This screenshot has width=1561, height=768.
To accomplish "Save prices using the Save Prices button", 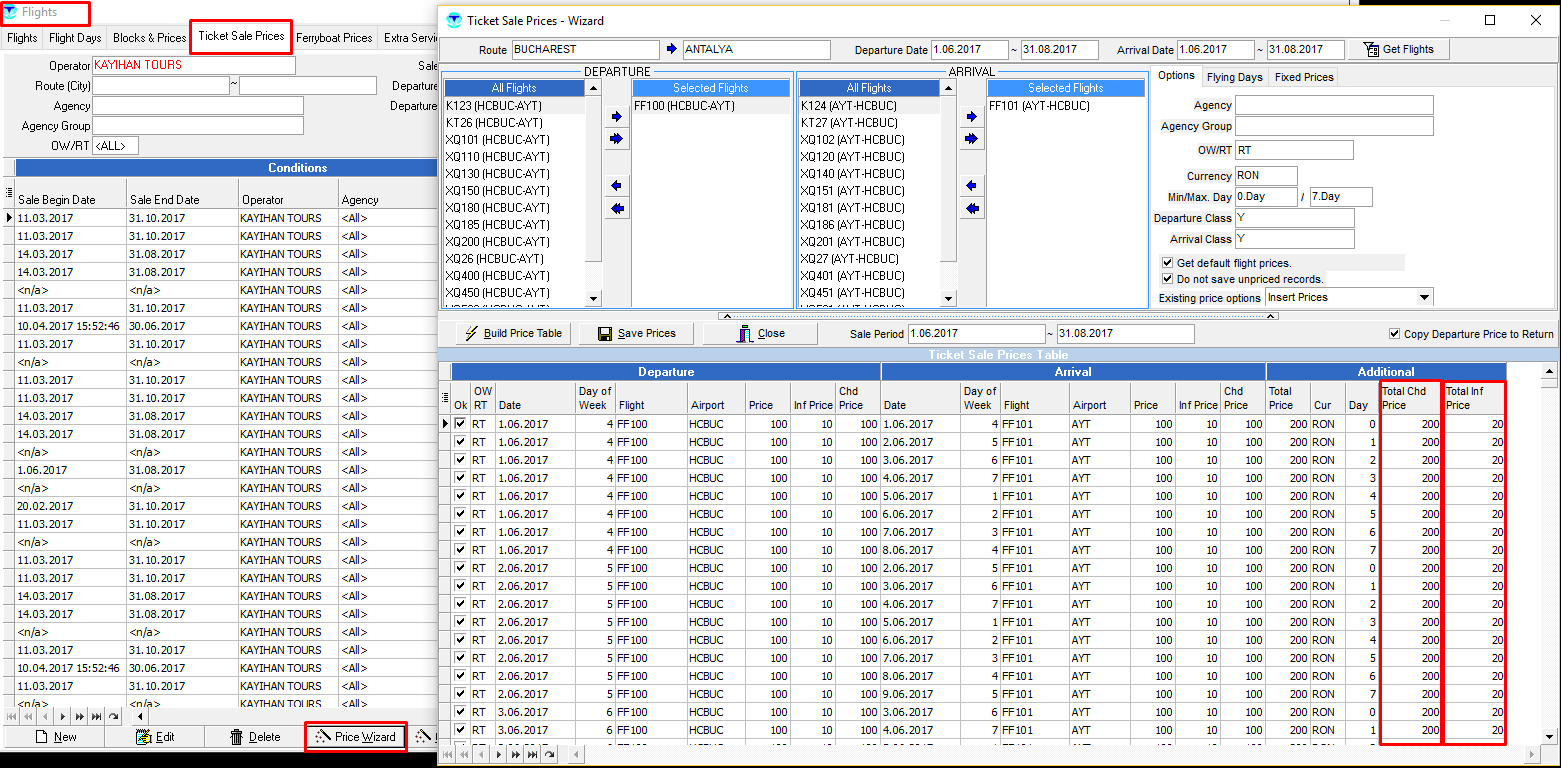I will click(637, 333).
